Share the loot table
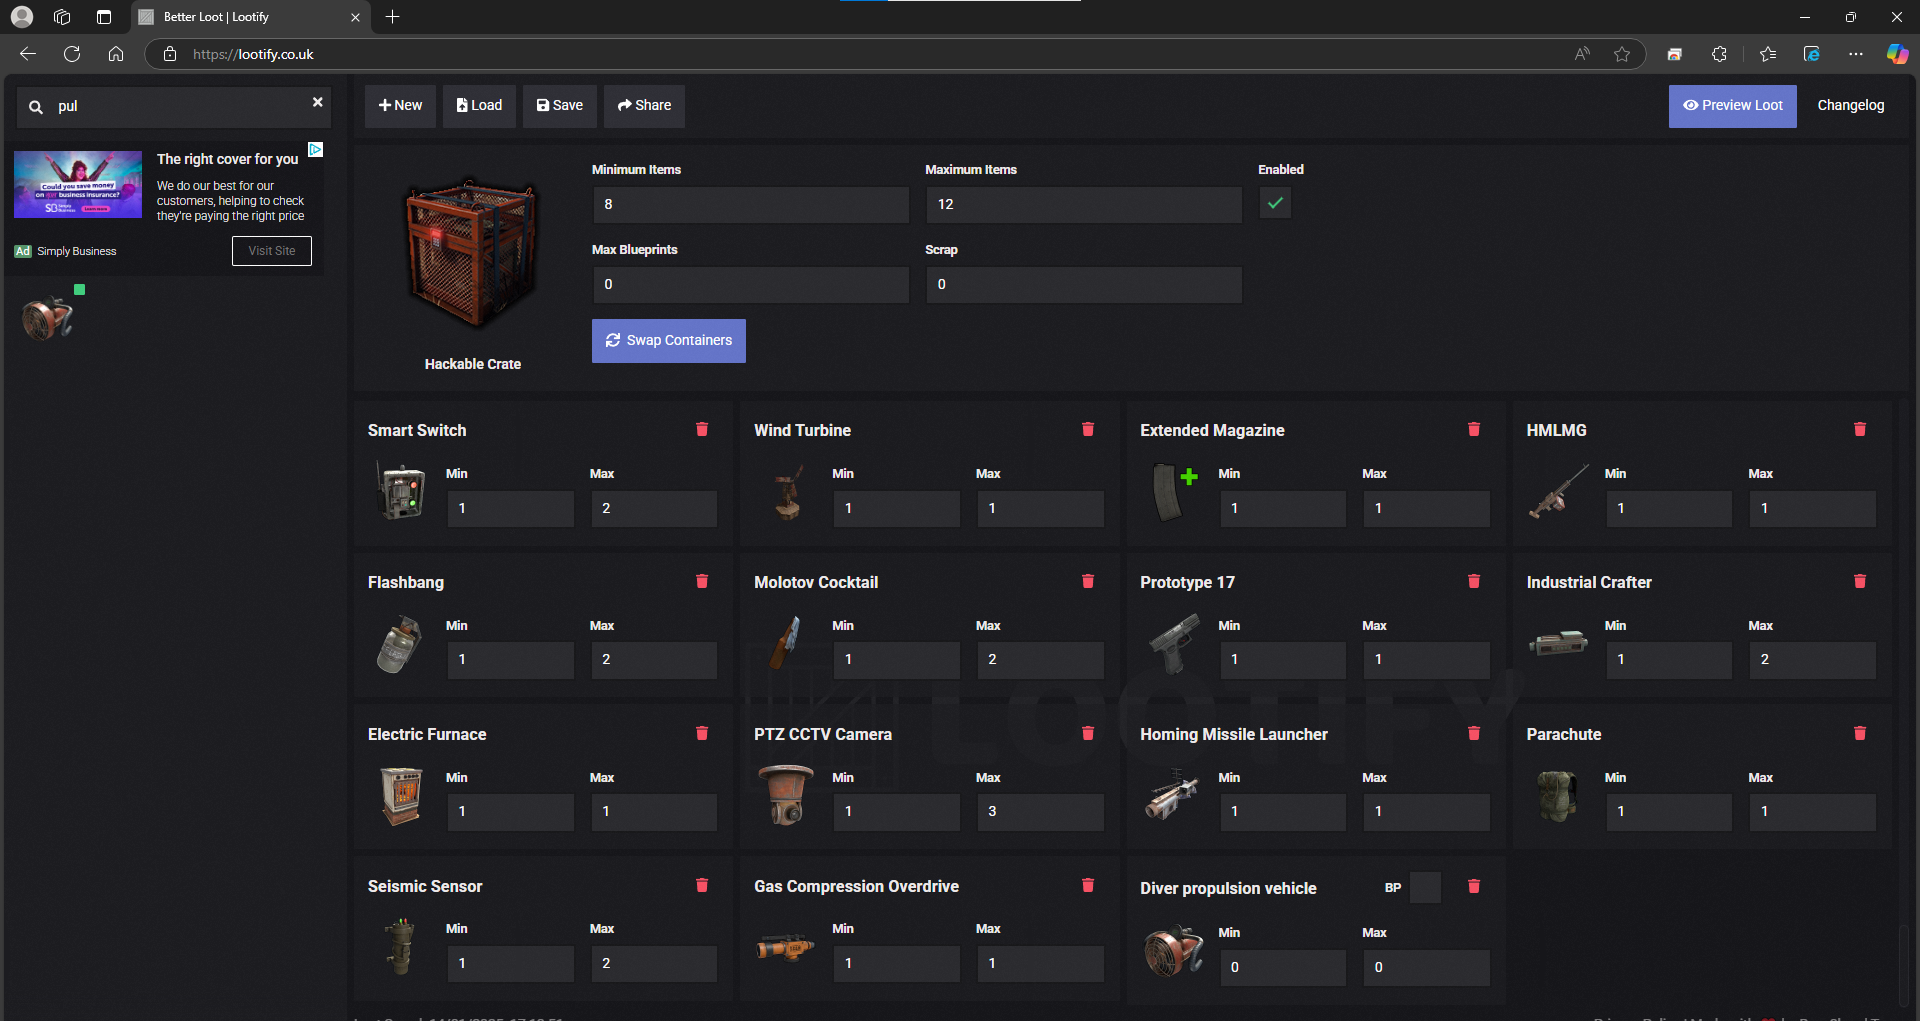1920x1021 pixels. click(644, 105)
